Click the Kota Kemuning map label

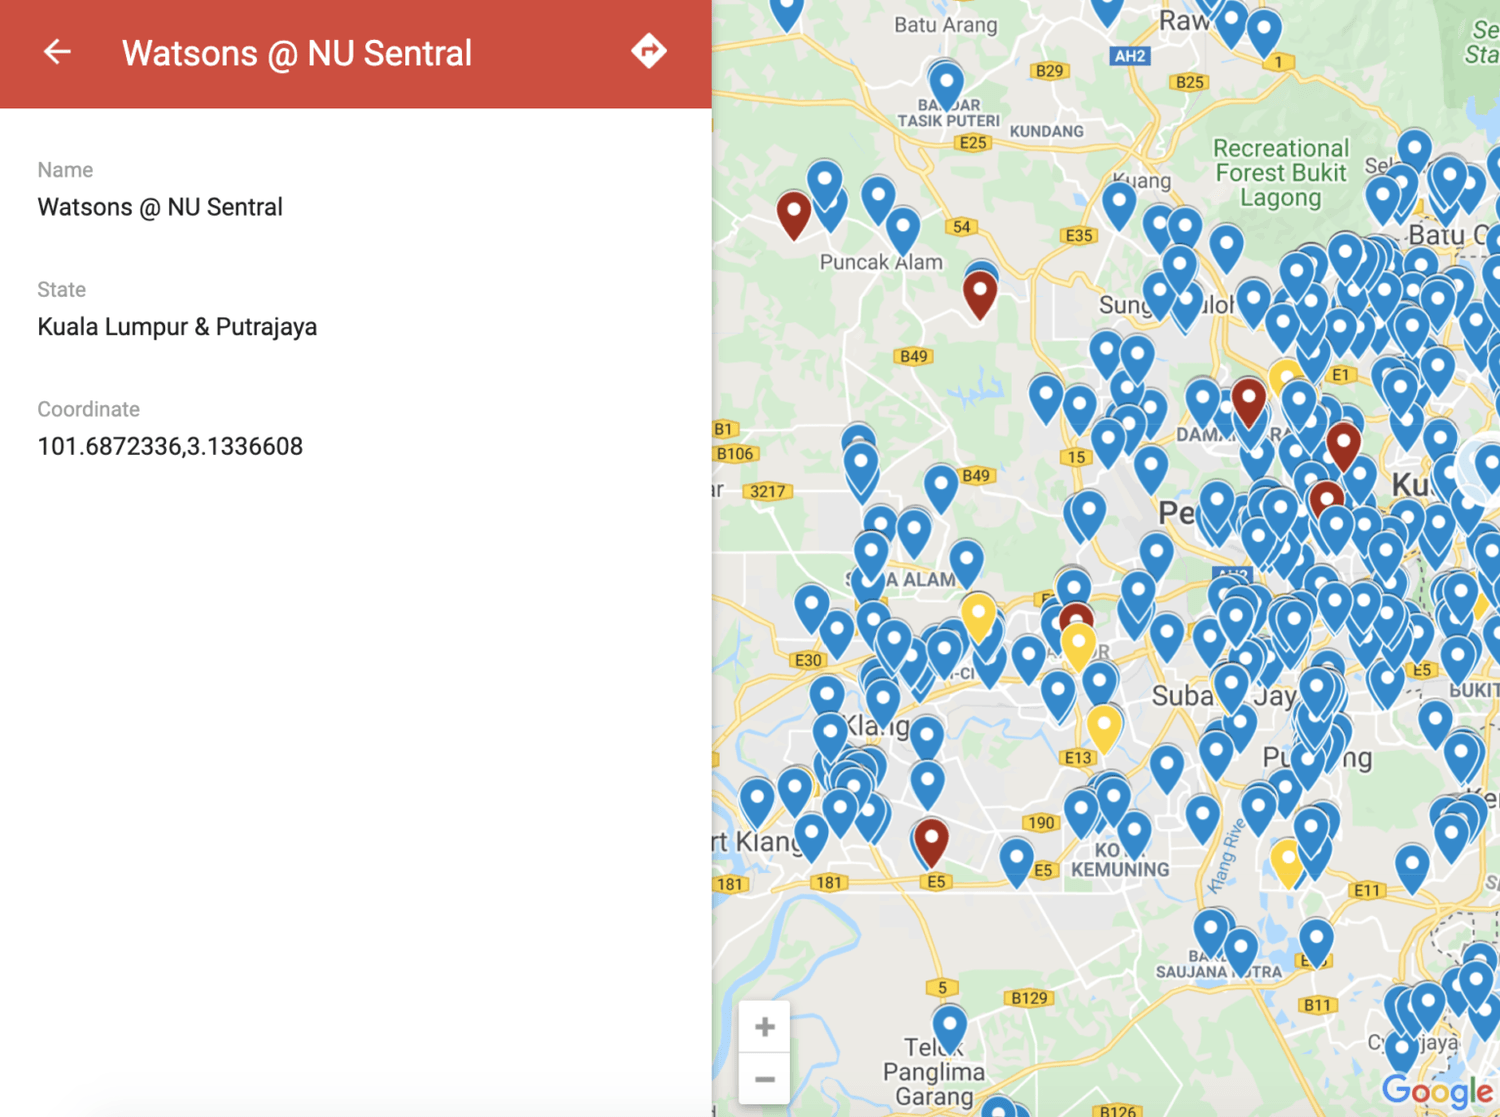click(x=1120, y=860)
